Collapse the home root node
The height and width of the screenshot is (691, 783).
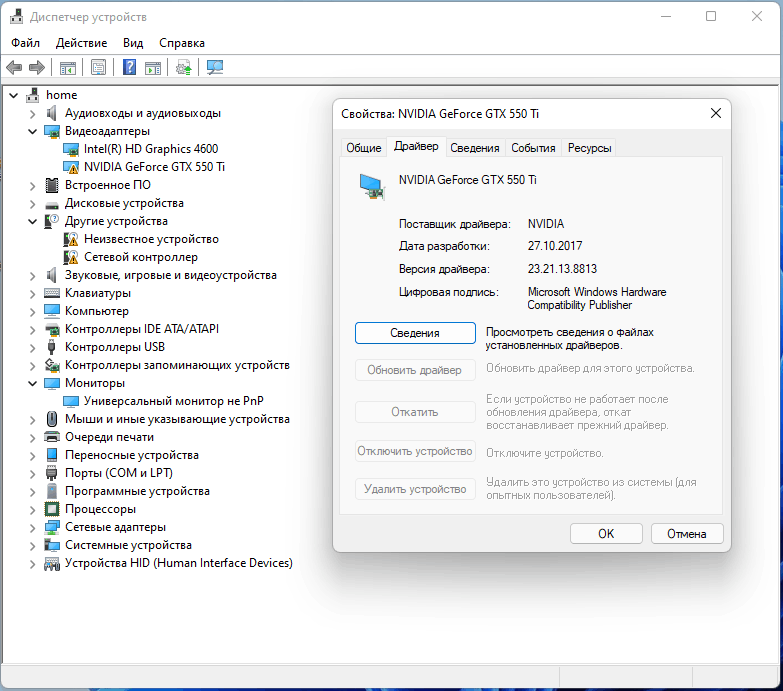[14, 95]
